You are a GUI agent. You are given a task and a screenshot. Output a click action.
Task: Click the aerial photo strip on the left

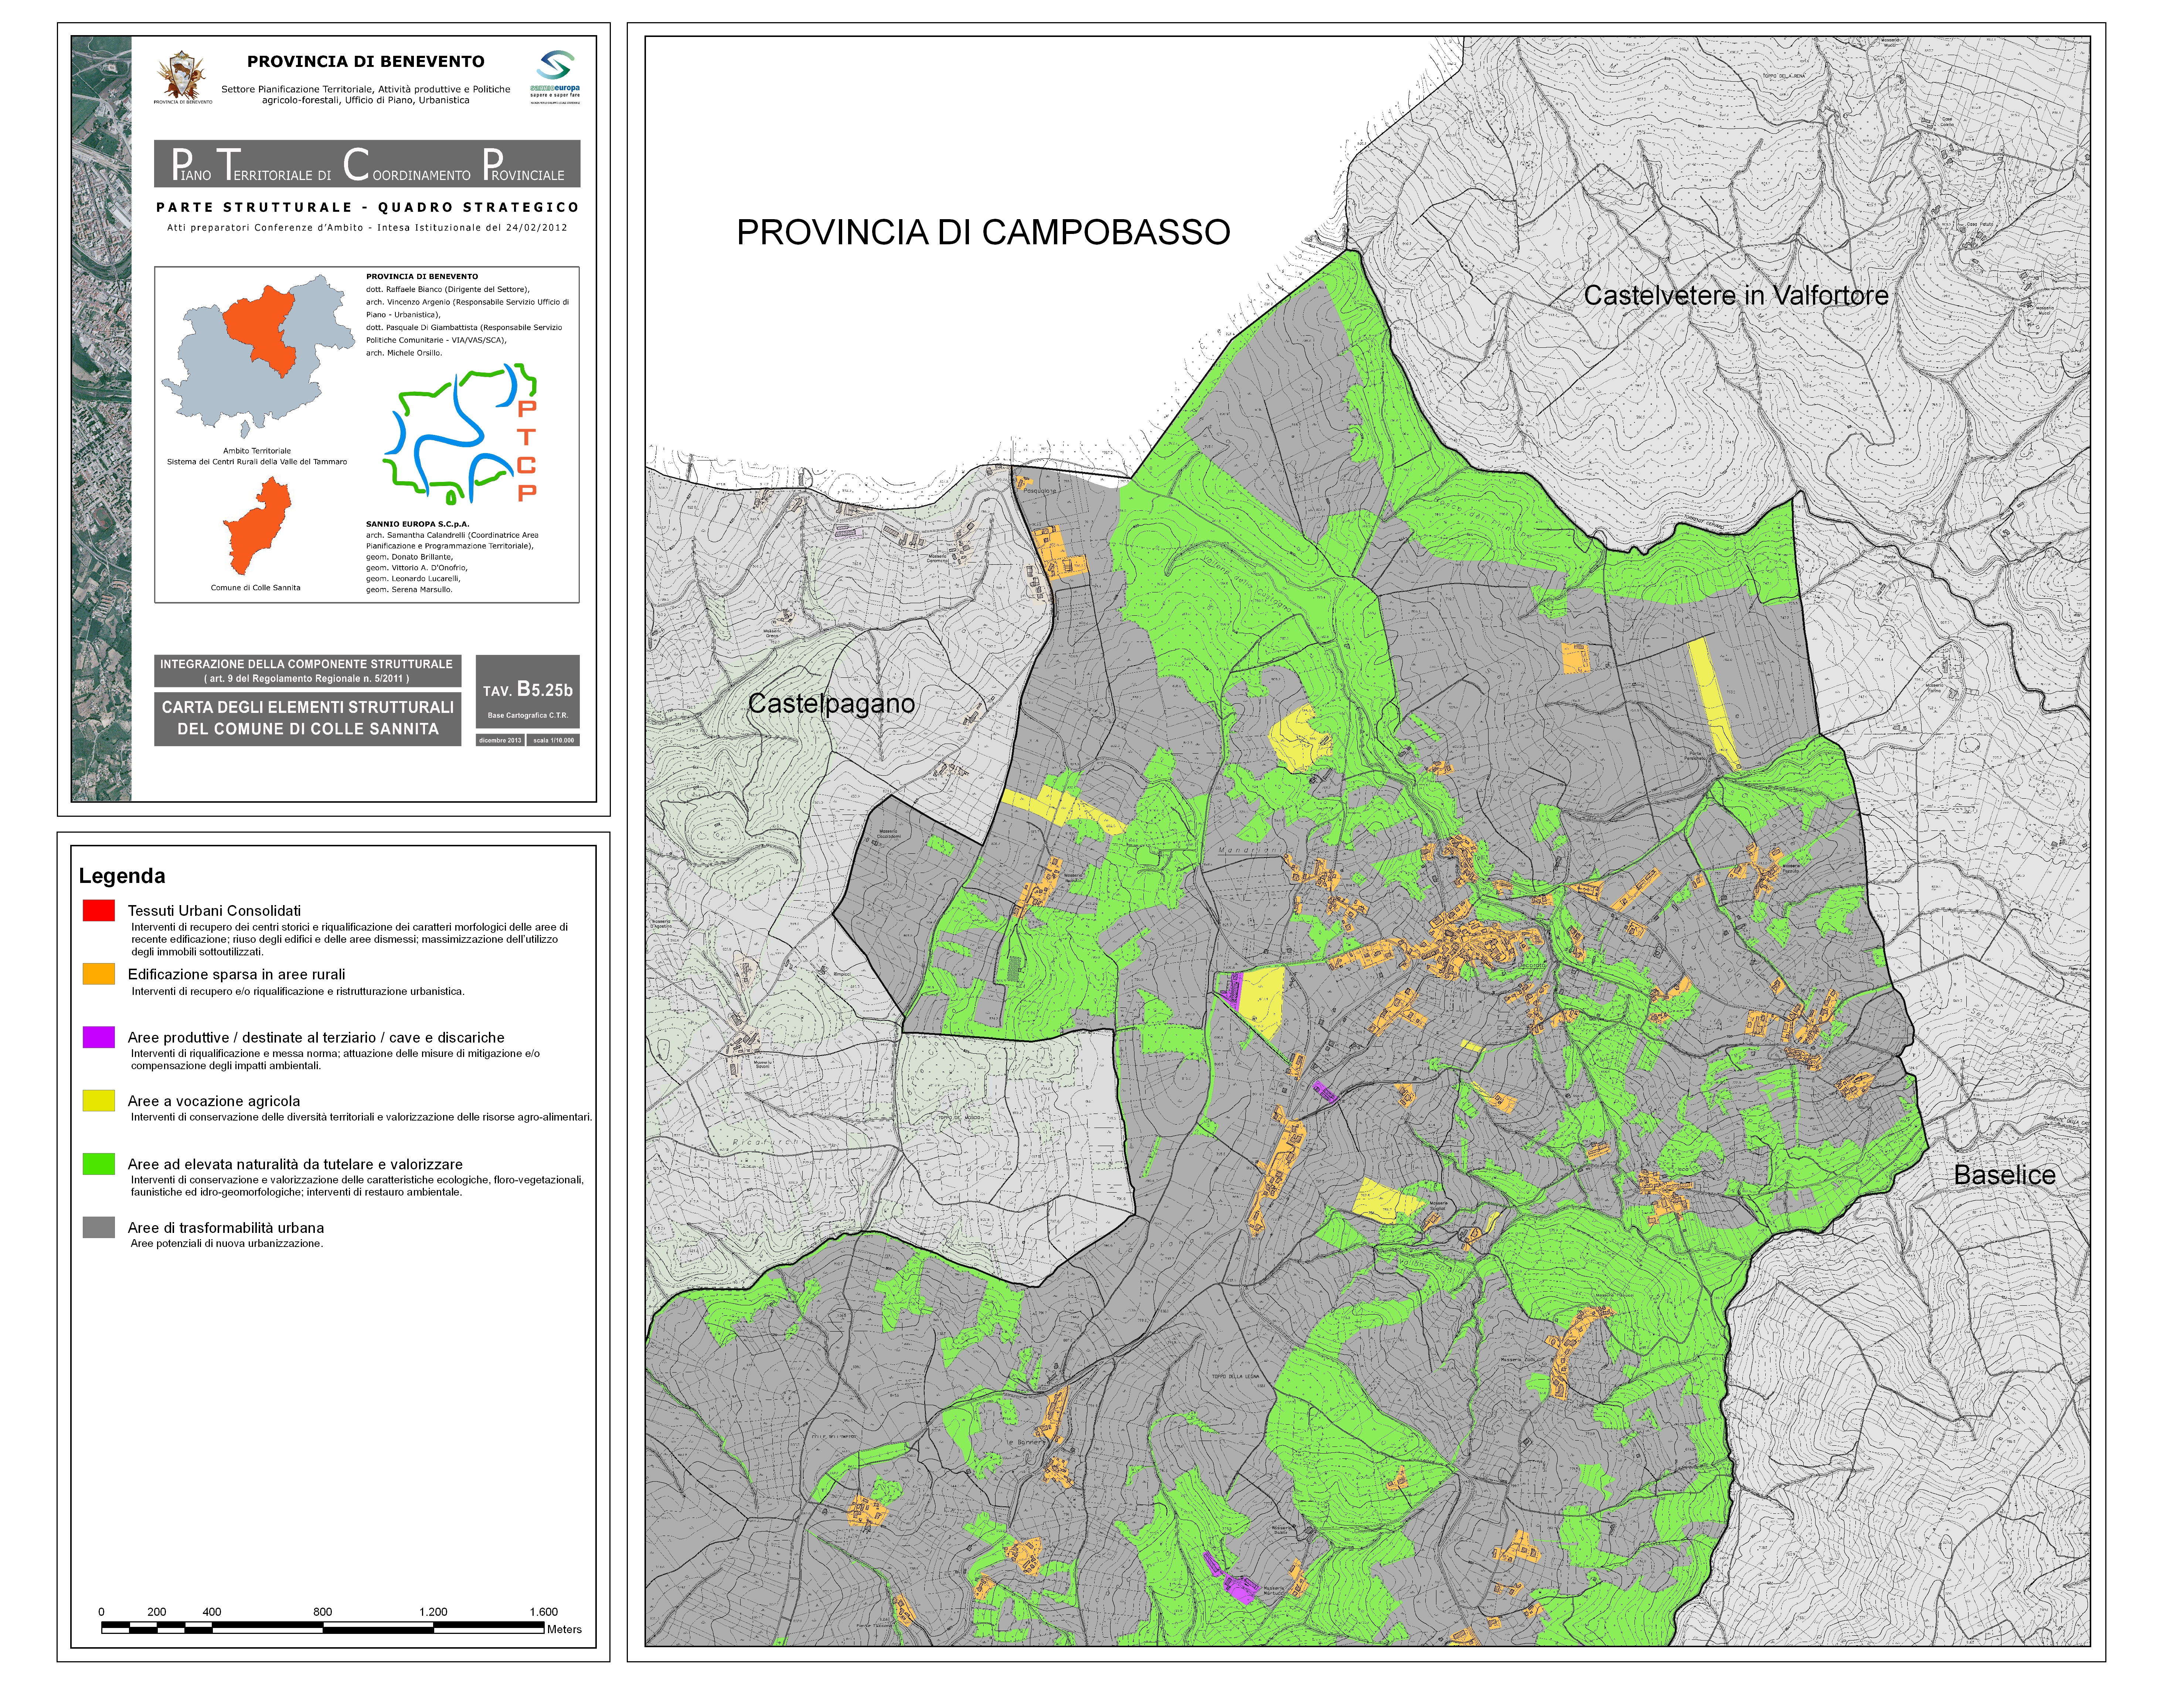tap(101, 419)
